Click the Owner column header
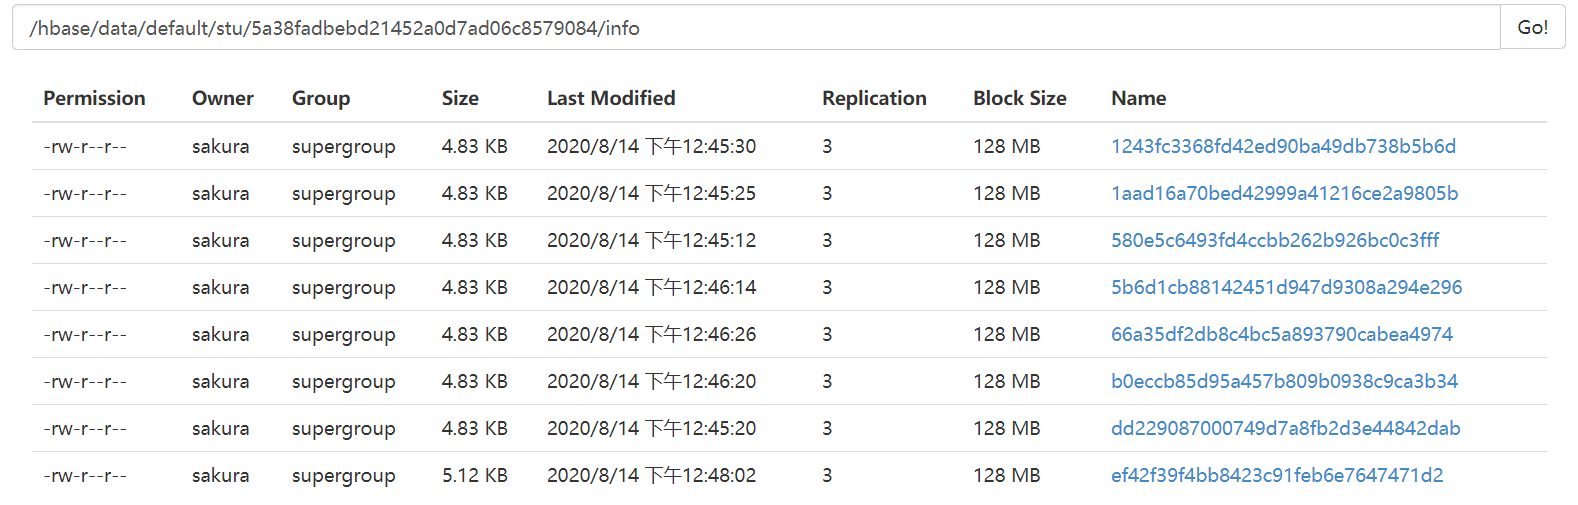Image resolution: width=1578 pixels, height=505 pixels. (x=223, y=98)
